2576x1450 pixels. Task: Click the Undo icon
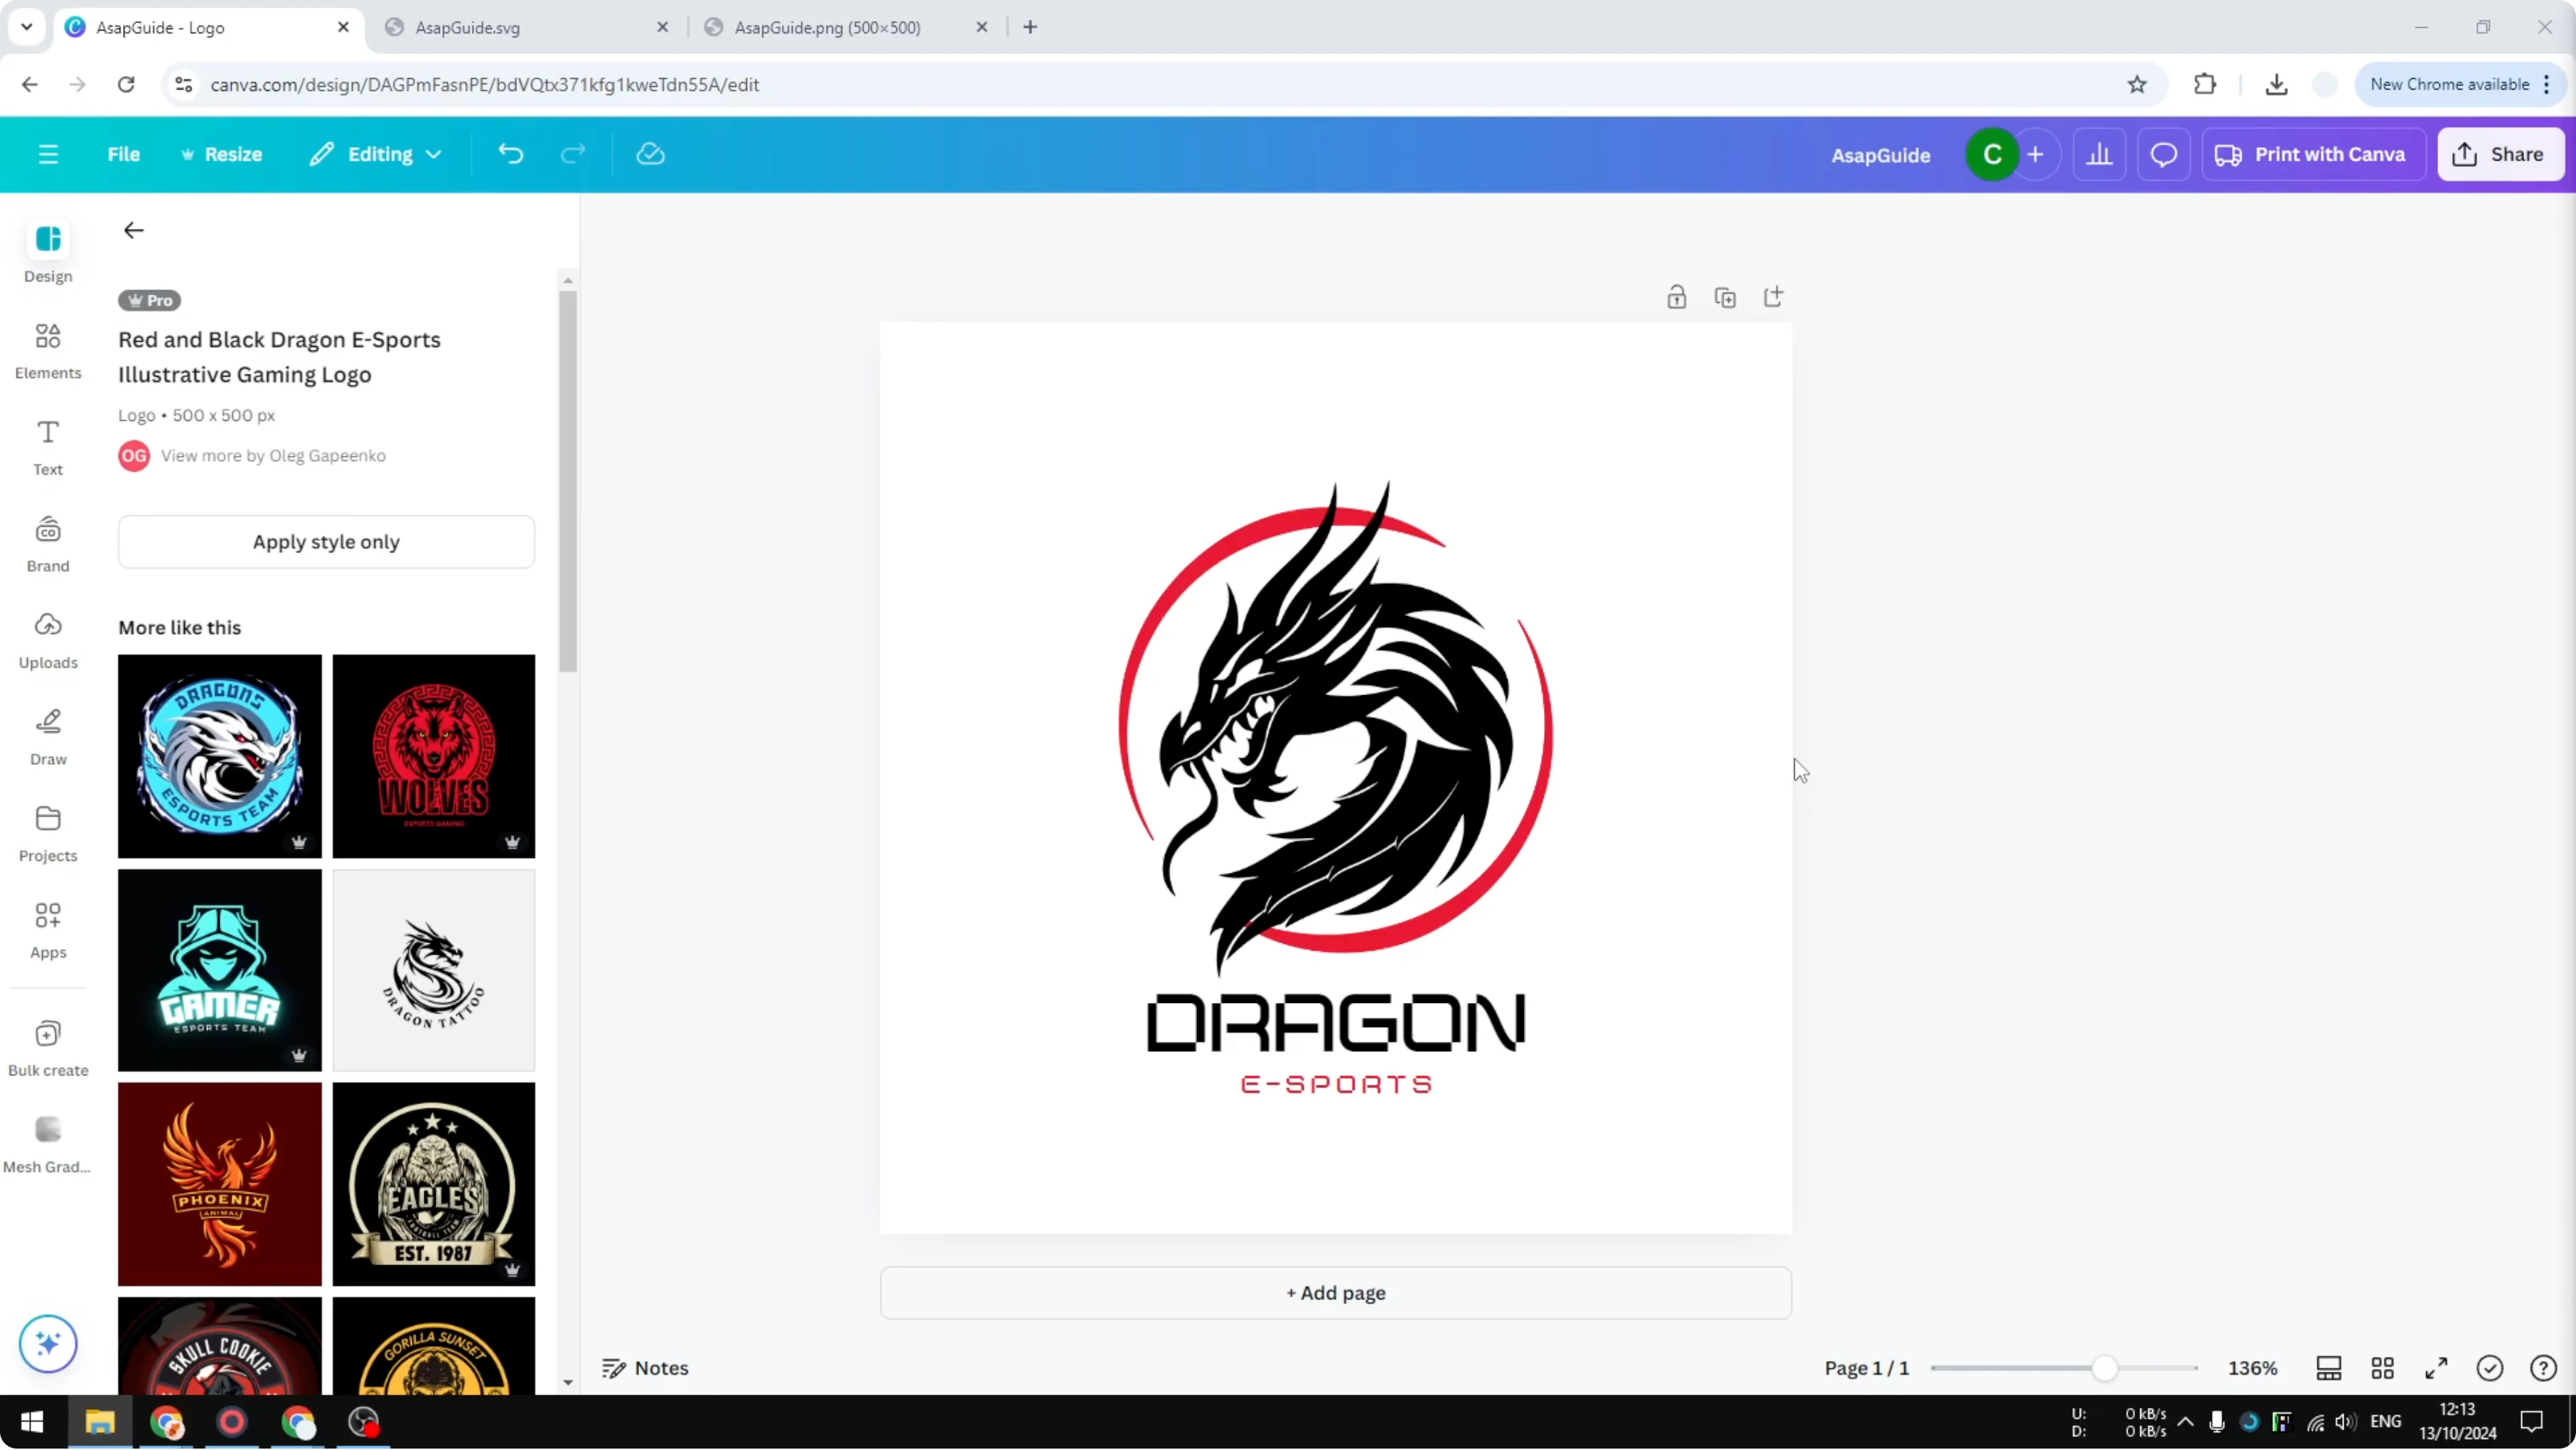510,153
